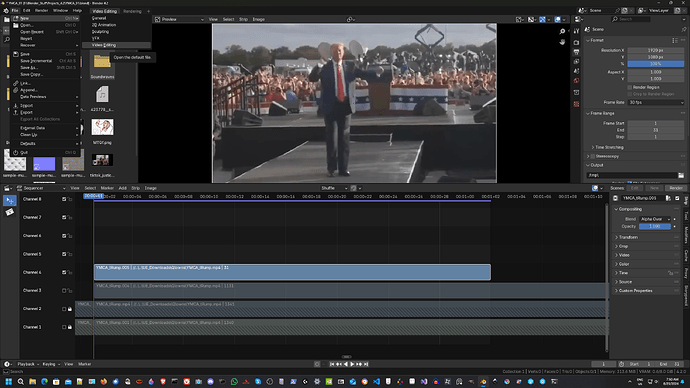Toggle Channel 8 mute checkbox
The width and height of the screenshot is (690, 388).
pos(64,199)
